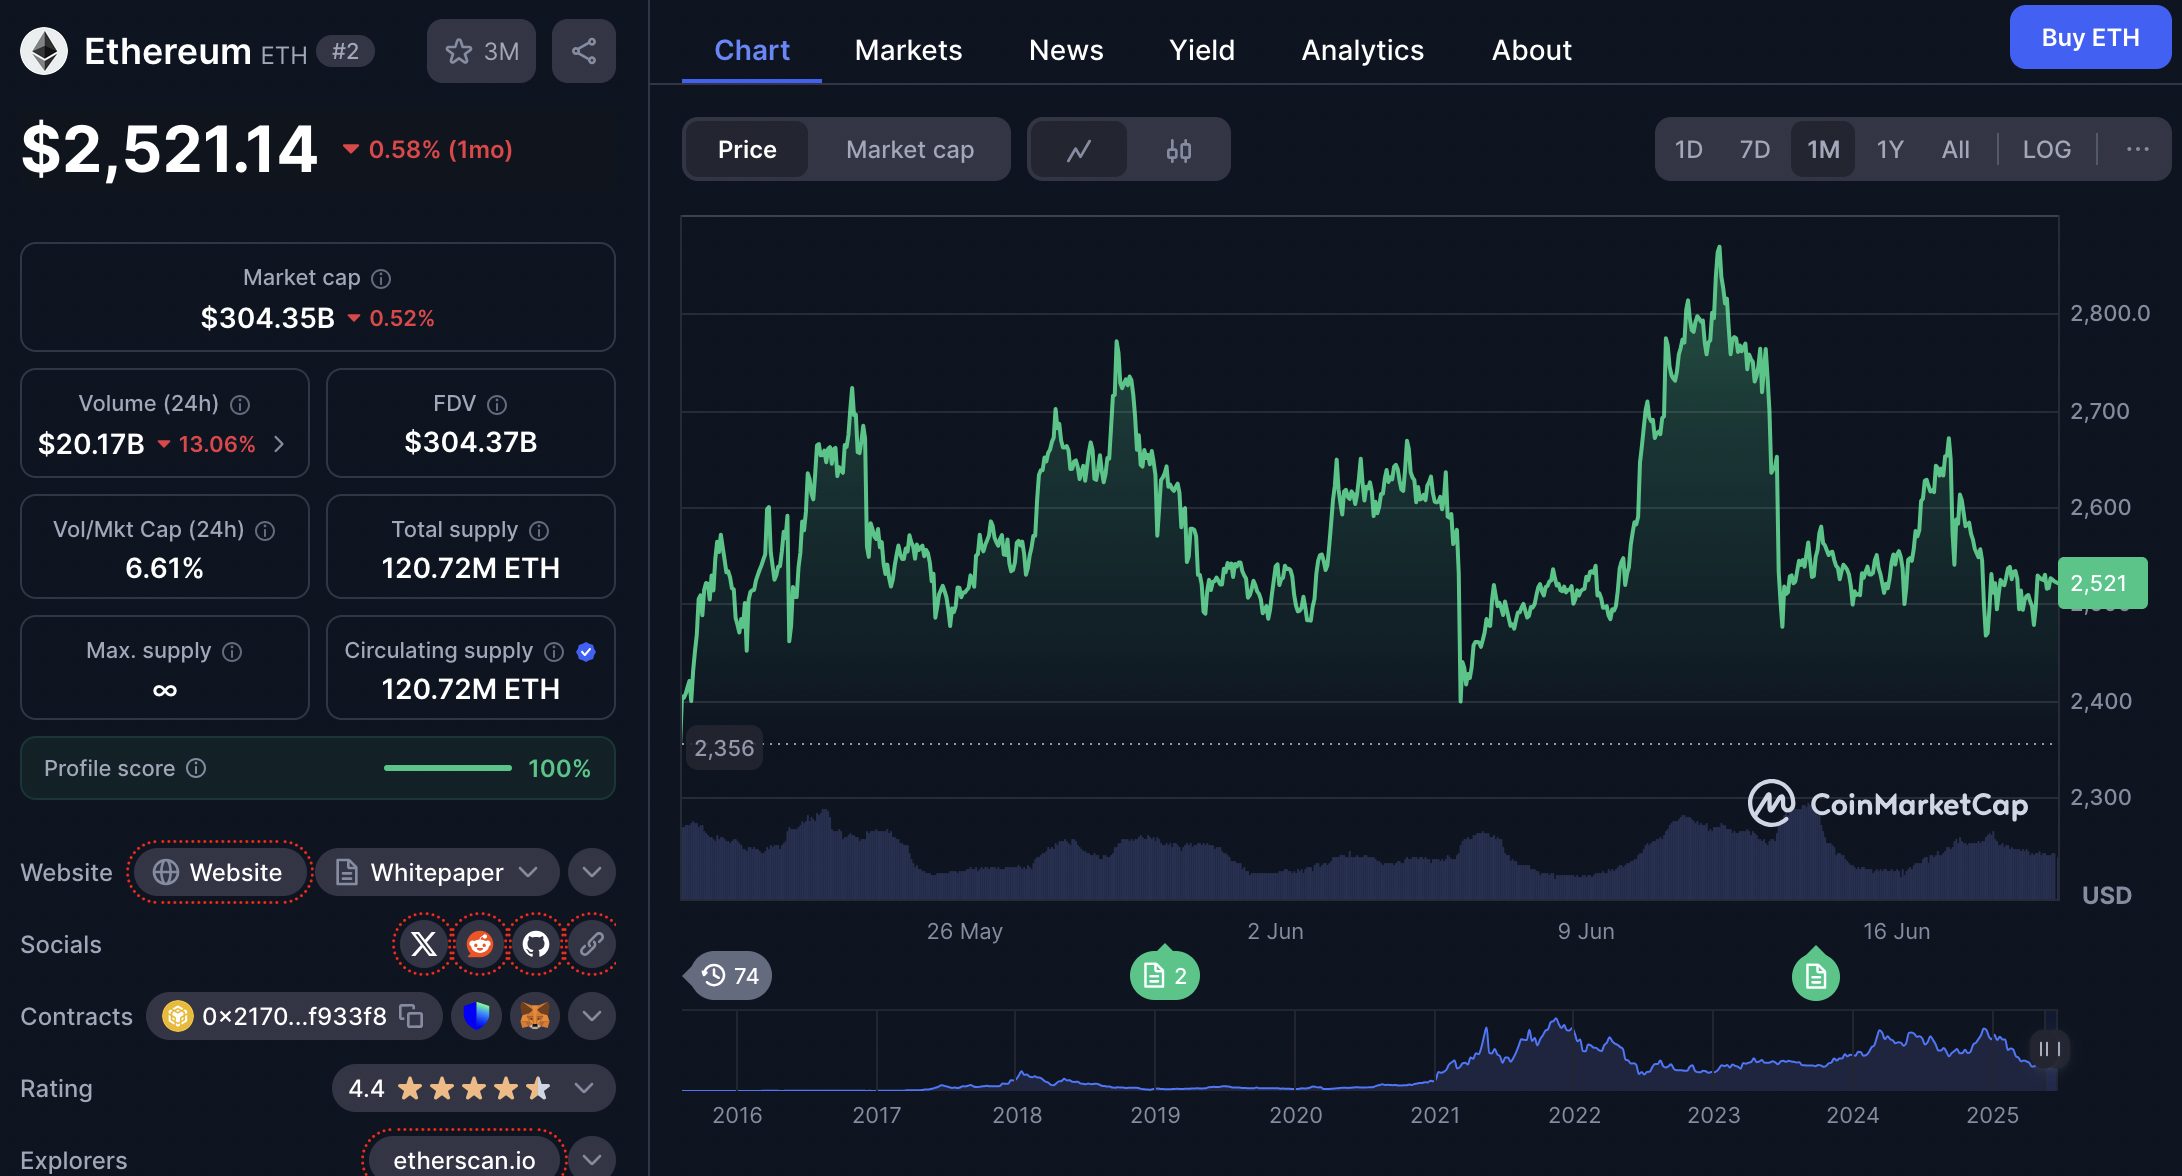
Task: Click the $2,521.14 price heading
Action: click(169, 150)
